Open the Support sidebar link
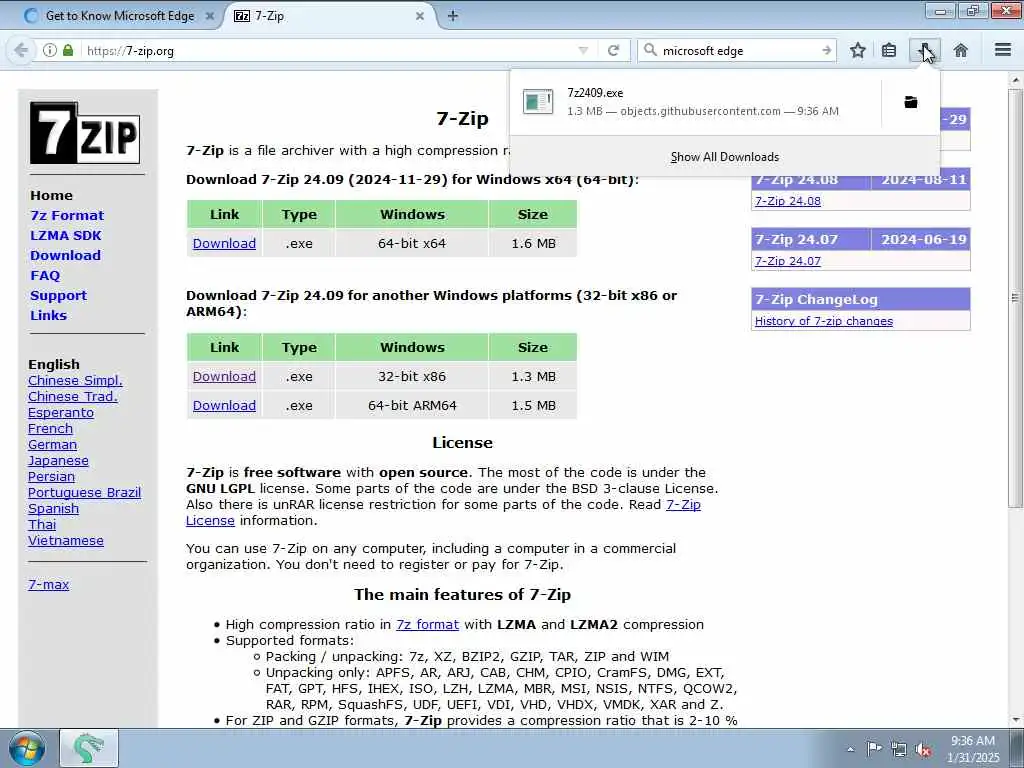The width and height of the screenshot is (1024, 768). 58,295
